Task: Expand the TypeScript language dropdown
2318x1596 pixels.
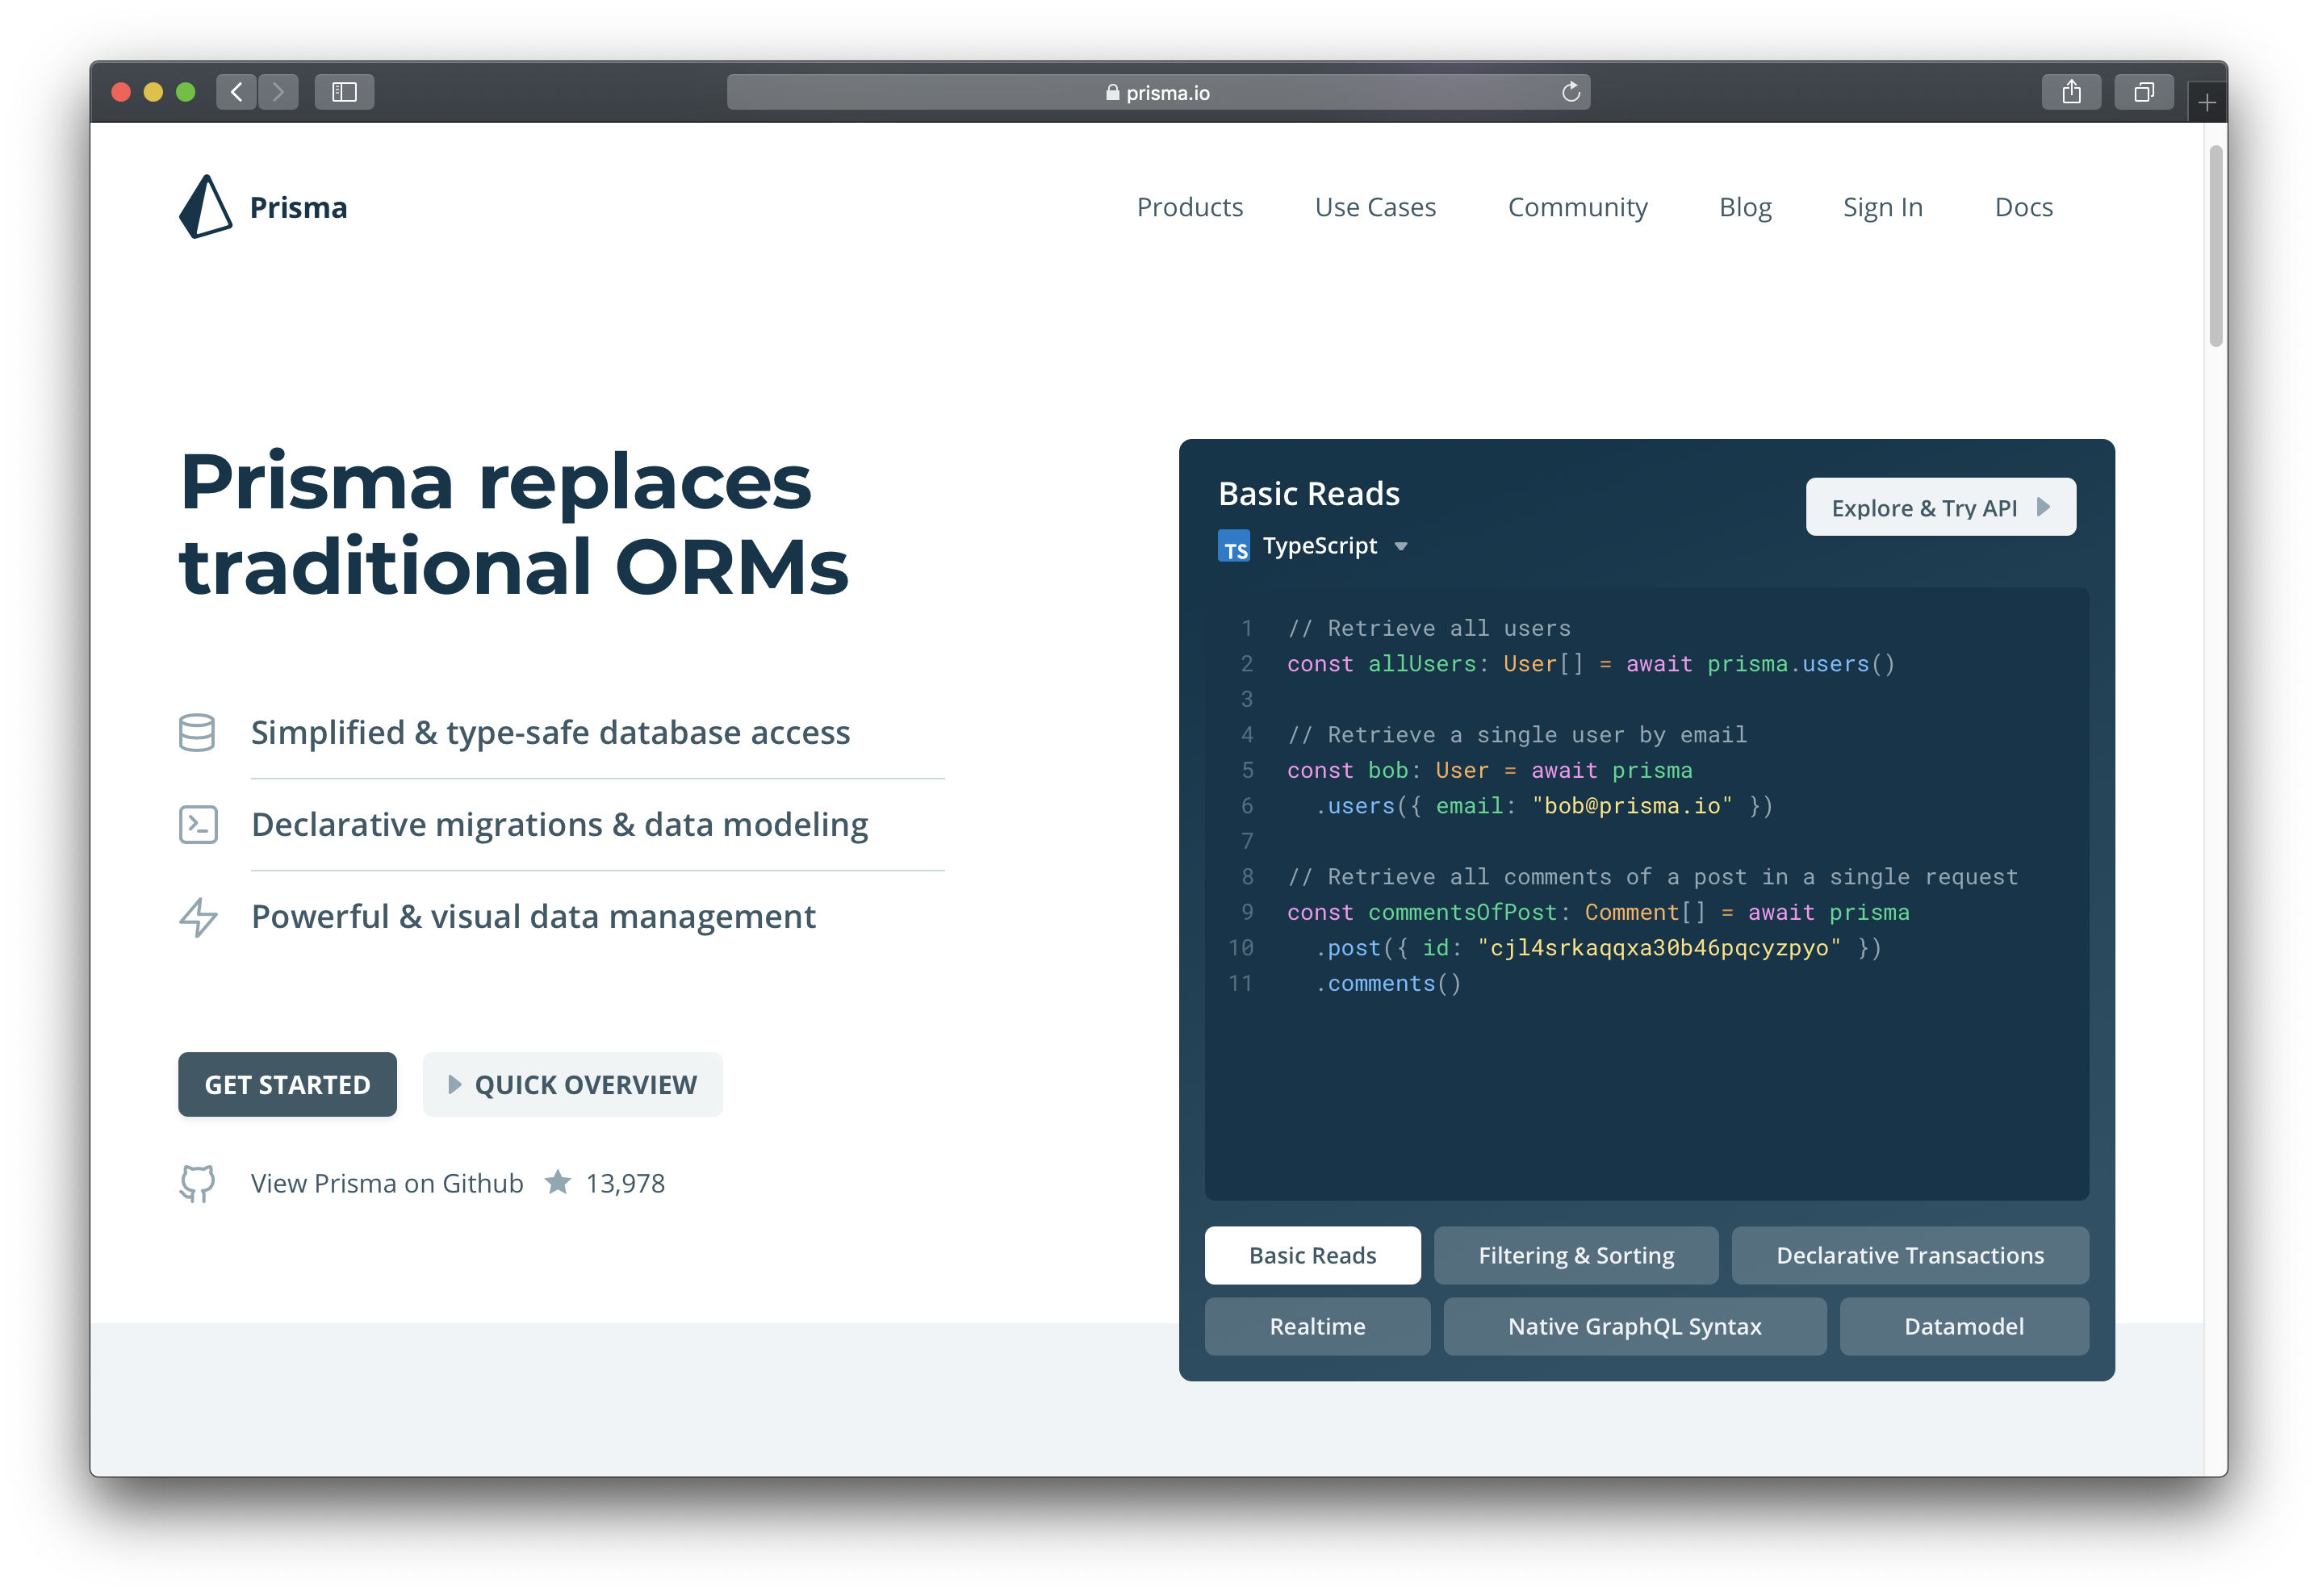Action: tap(1401, 546)
